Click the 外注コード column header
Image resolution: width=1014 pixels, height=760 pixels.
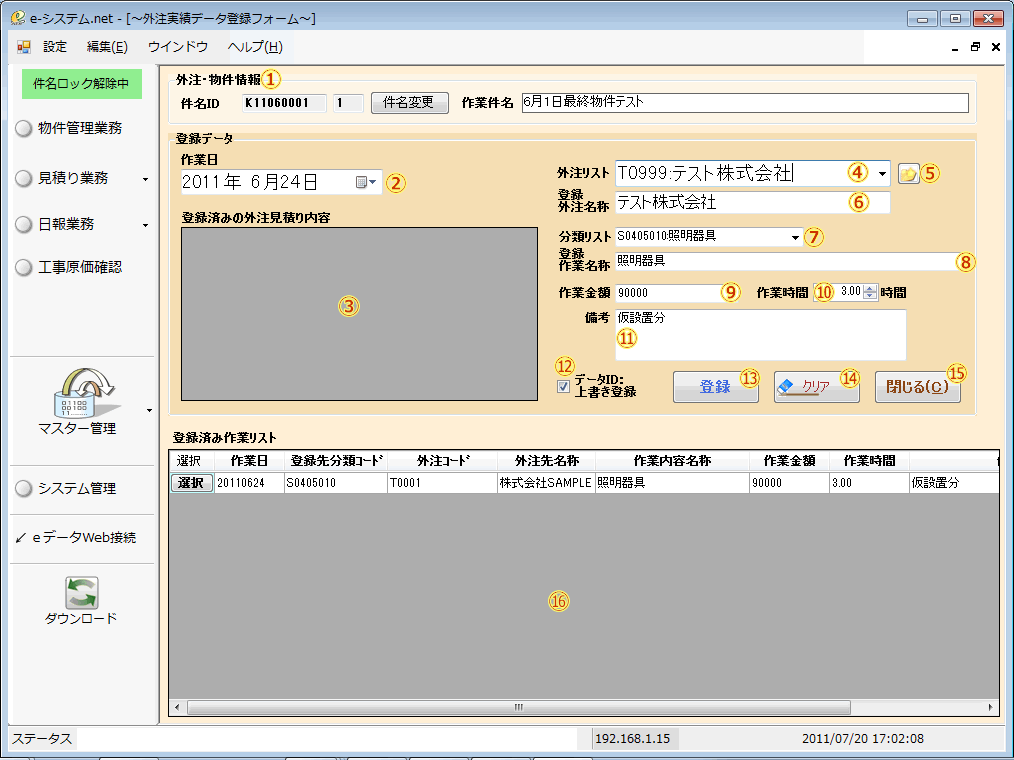pos(443,461)
